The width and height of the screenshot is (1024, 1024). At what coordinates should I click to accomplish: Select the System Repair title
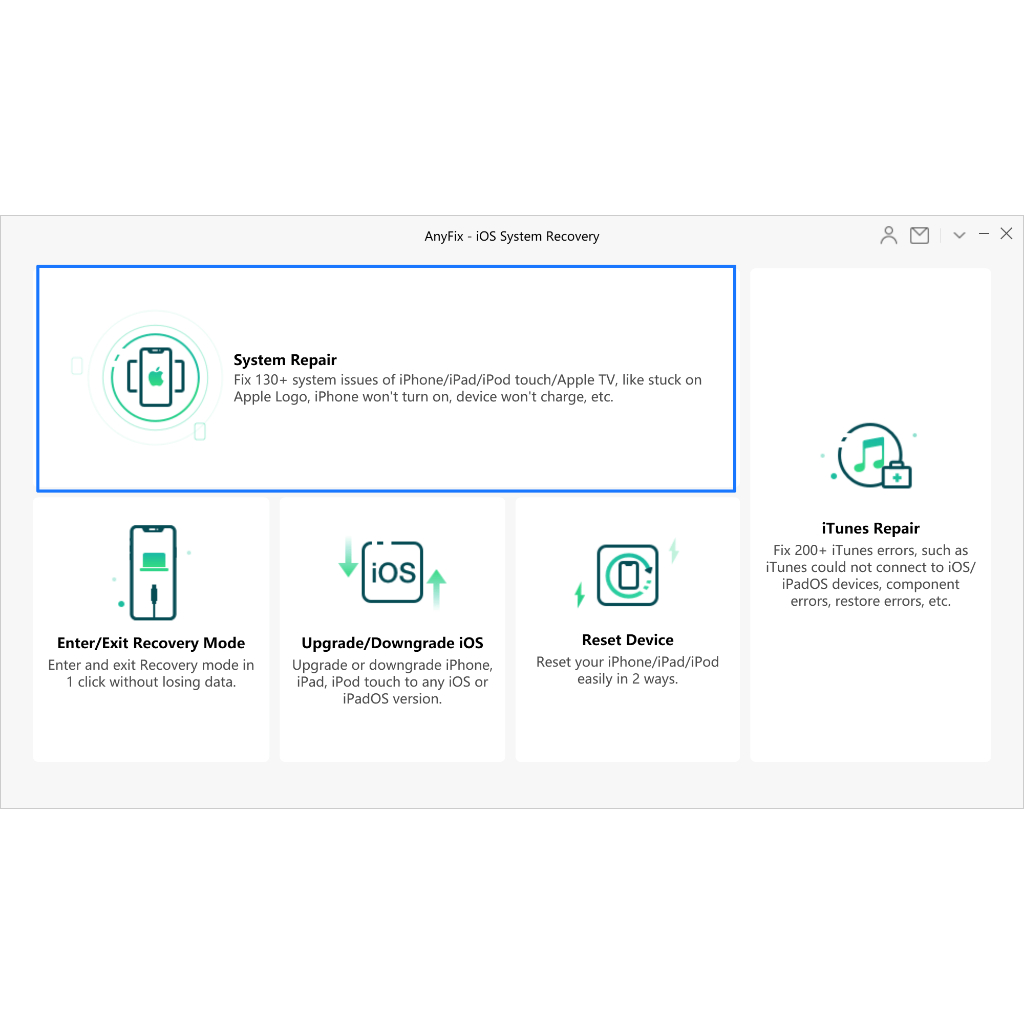click(x=285, y=360)
